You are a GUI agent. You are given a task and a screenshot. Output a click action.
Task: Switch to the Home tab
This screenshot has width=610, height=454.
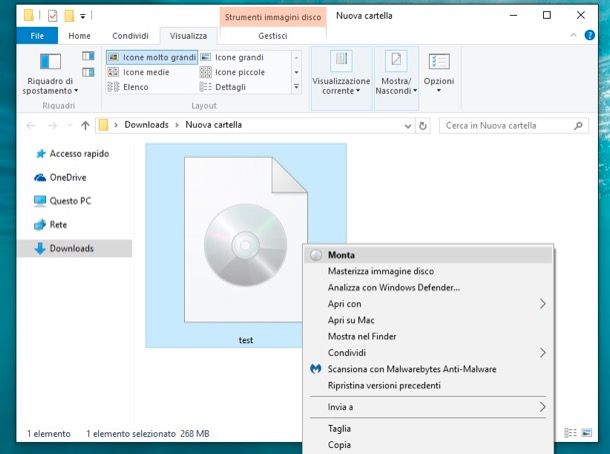point(79,36)
